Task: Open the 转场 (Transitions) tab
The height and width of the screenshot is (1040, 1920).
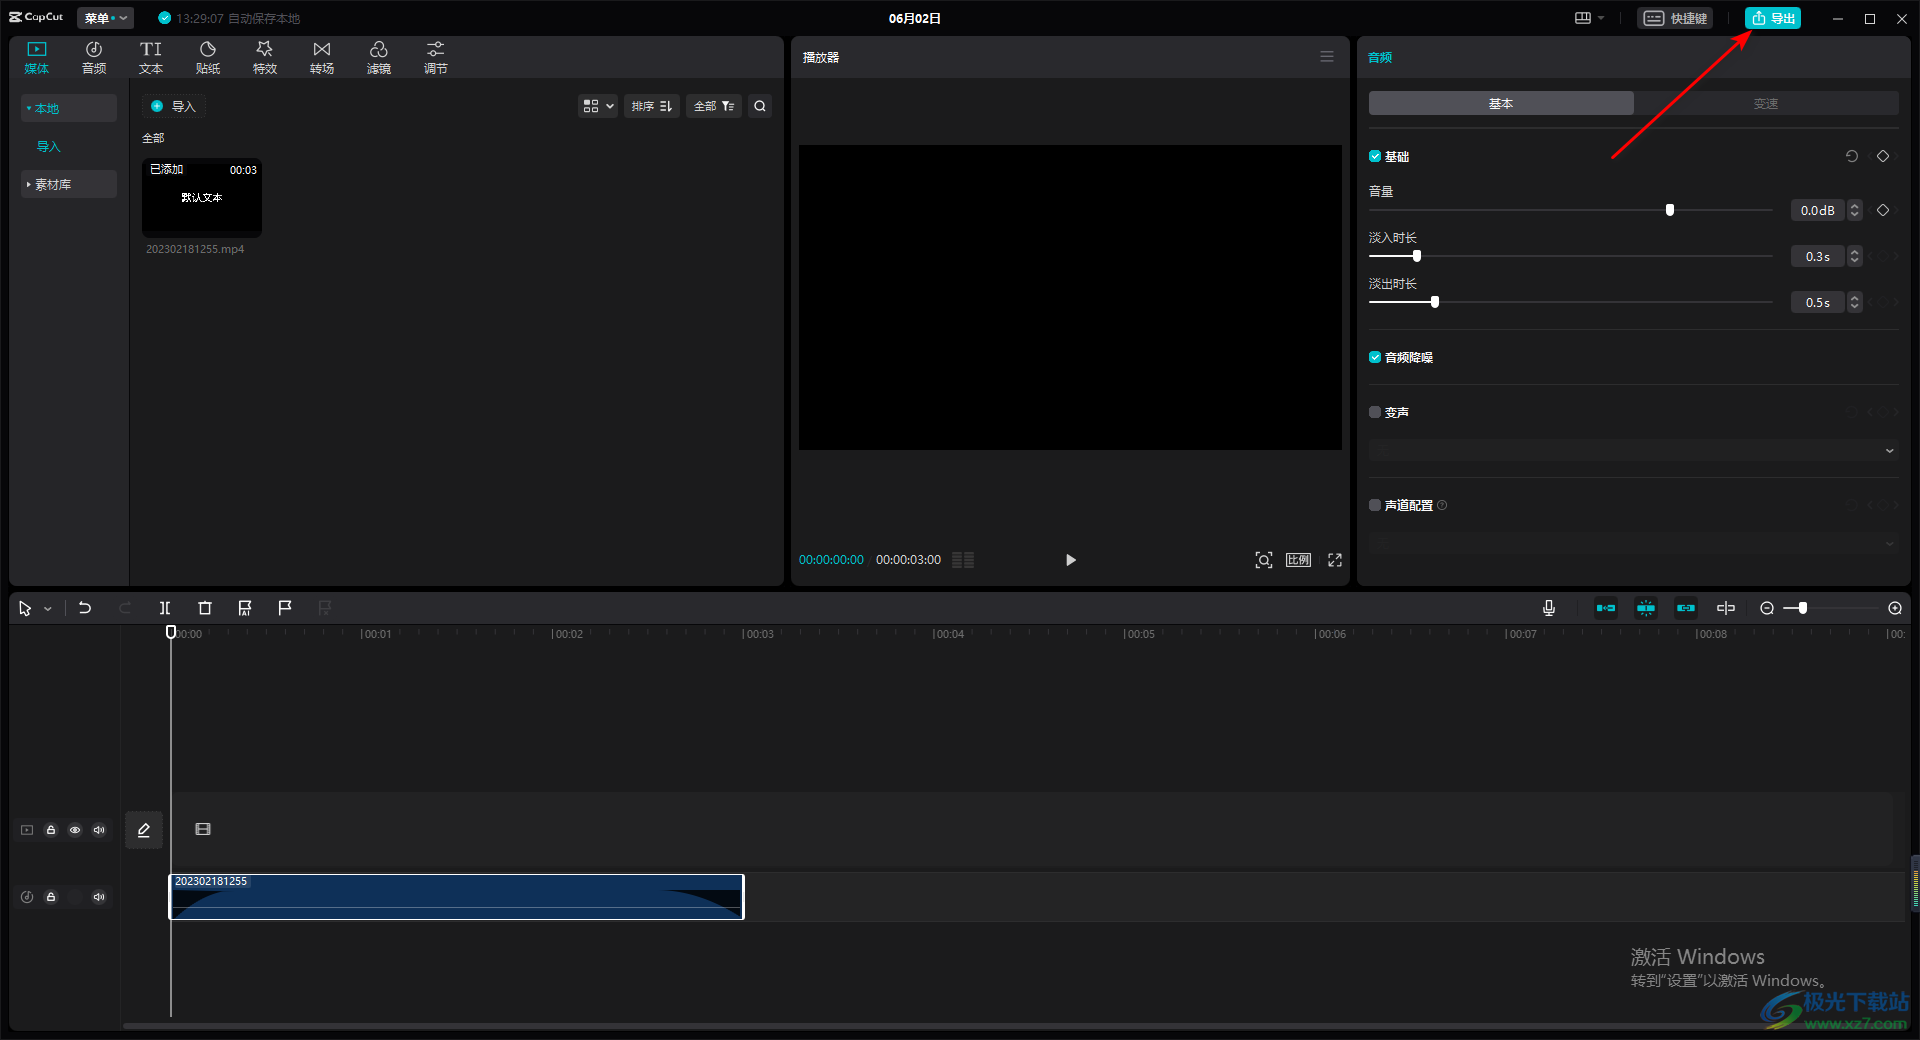Action: pos(322,58)
